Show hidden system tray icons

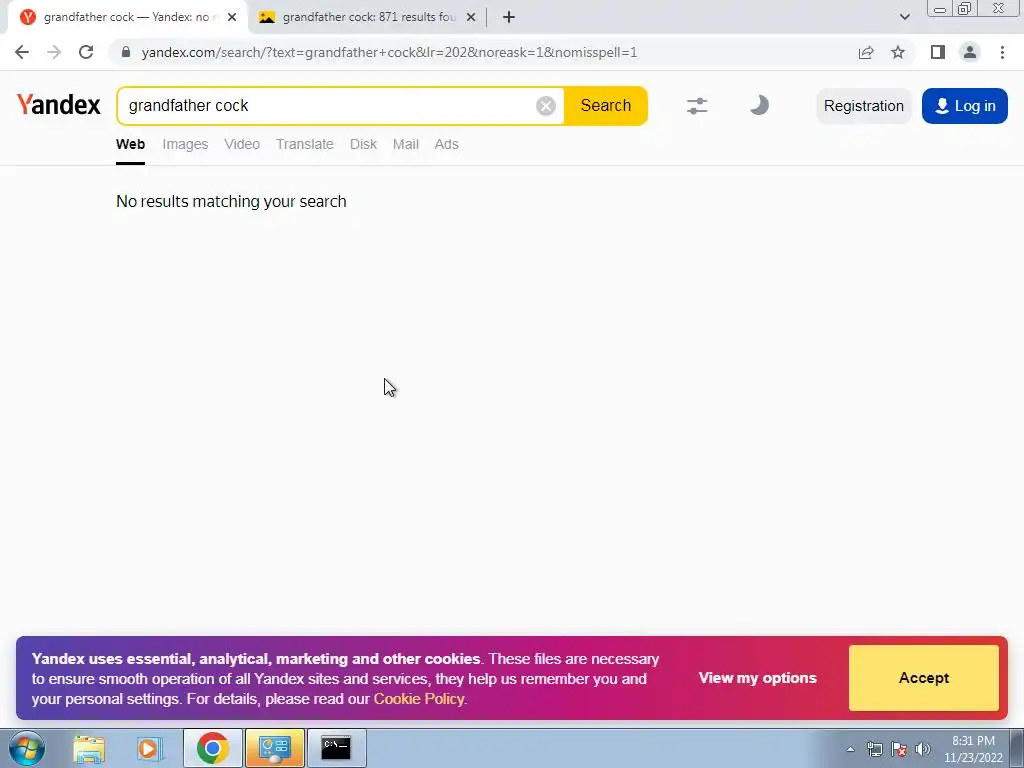coord(850,749)
